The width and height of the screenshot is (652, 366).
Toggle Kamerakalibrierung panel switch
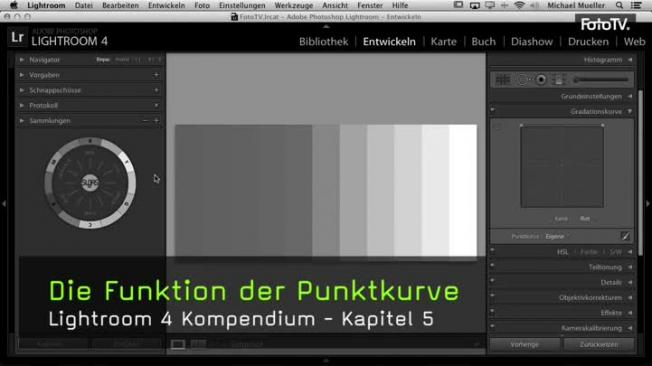493,326
